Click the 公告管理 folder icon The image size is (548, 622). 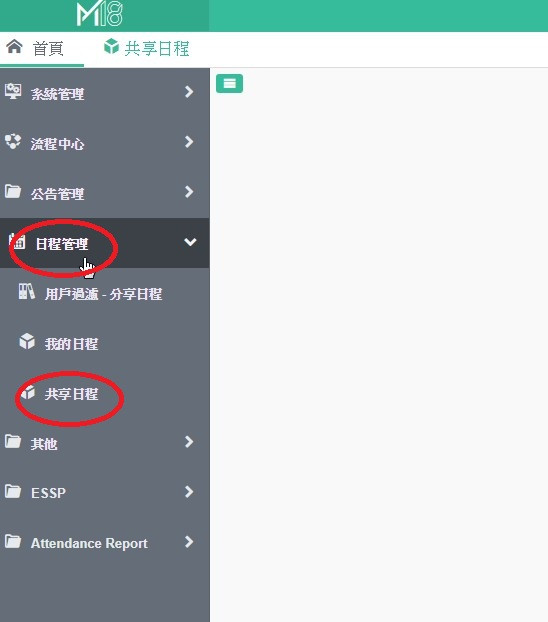pyautogui.click(x=13, y=192)
